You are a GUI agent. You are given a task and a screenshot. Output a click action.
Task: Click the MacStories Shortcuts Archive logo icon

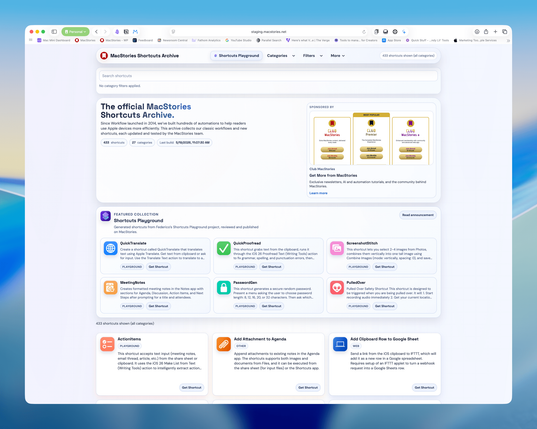(104, 55)
